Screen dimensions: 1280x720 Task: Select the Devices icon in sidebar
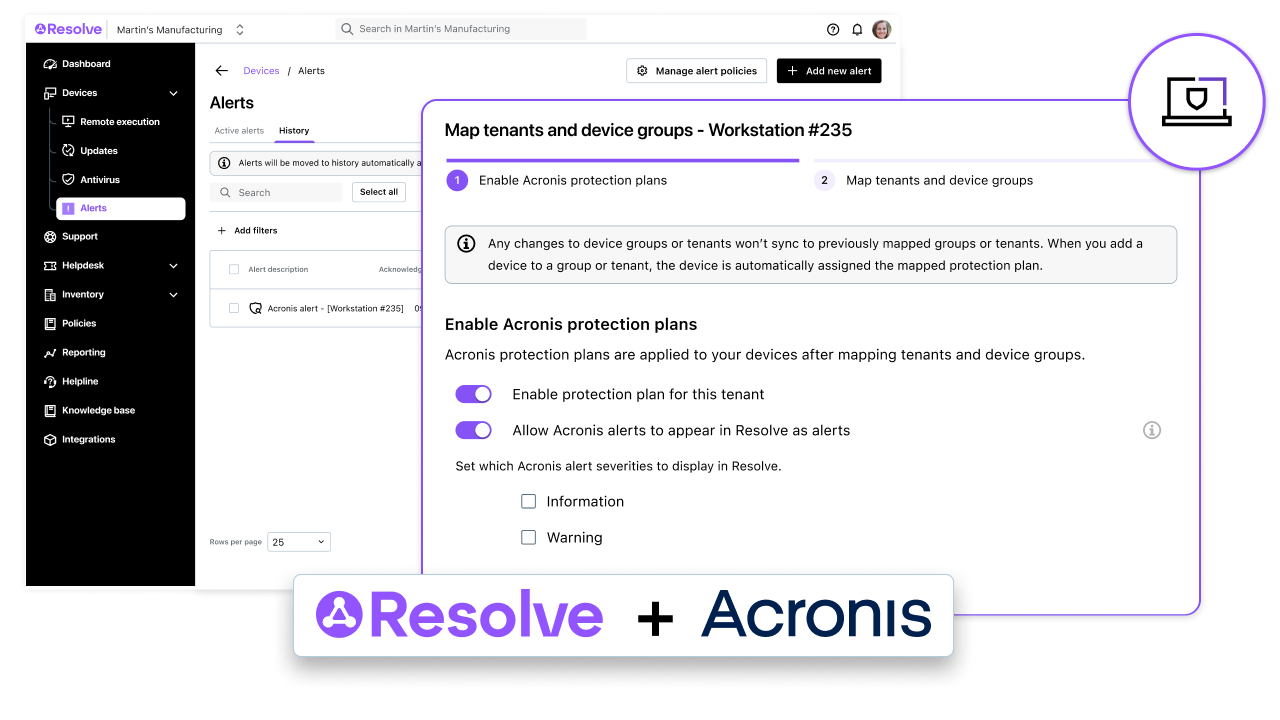pyautogui.click(x=50, y=93)
